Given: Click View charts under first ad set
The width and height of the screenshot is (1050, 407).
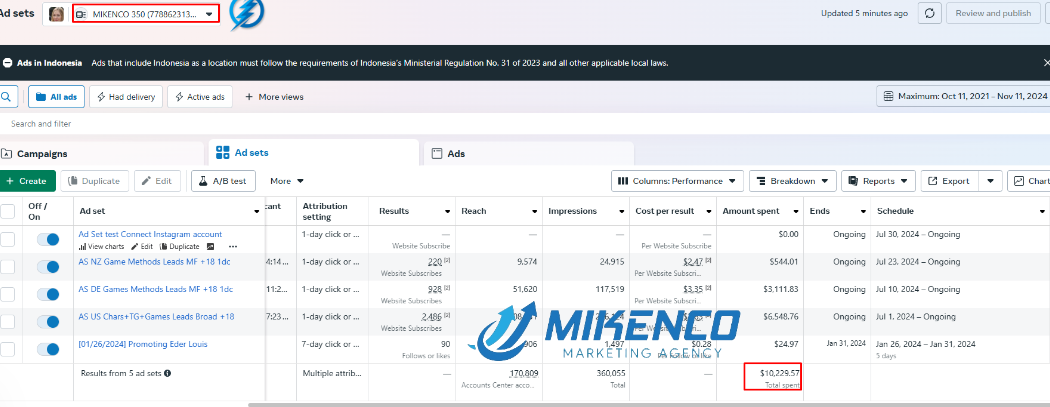Looking at the screenshot, I should tap(102, 246).
